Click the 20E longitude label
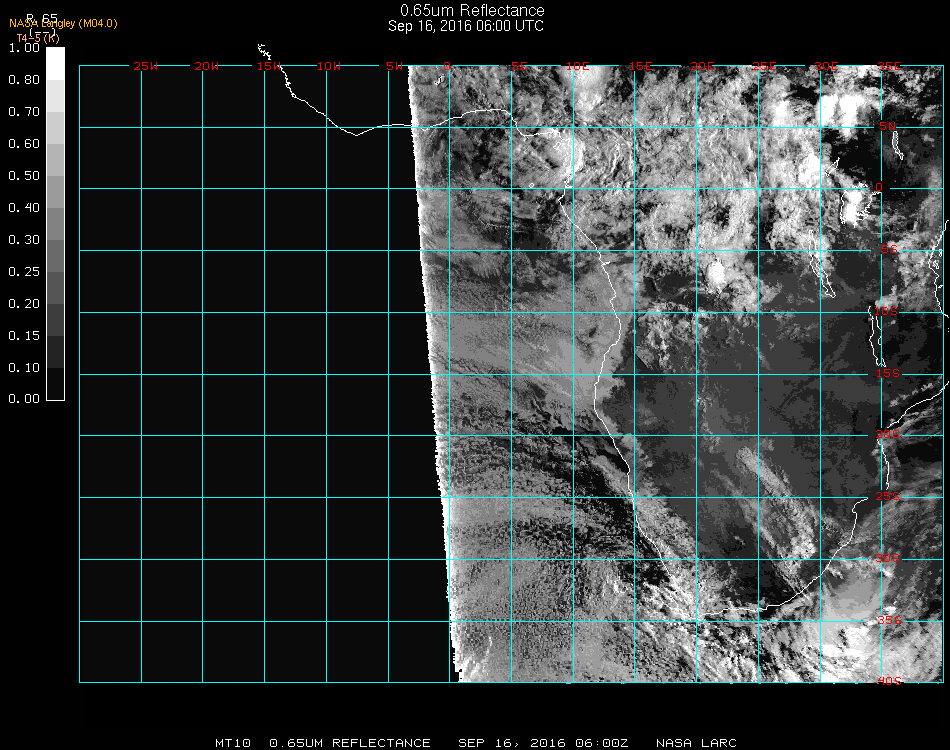 703,66
